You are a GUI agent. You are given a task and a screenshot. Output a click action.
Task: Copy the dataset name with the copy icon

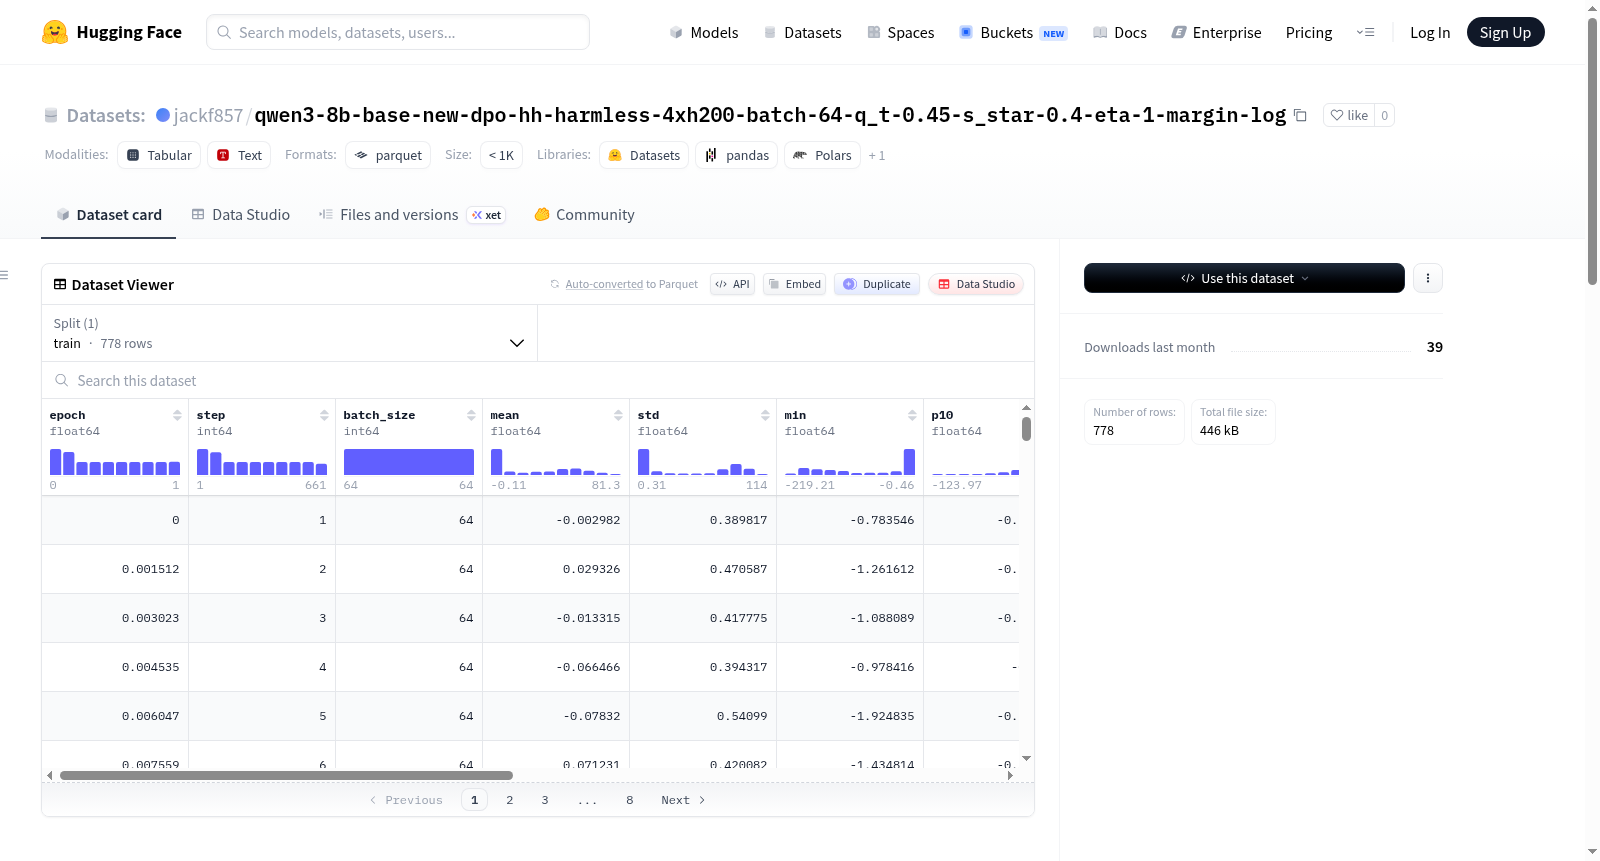click(1300, 115)
